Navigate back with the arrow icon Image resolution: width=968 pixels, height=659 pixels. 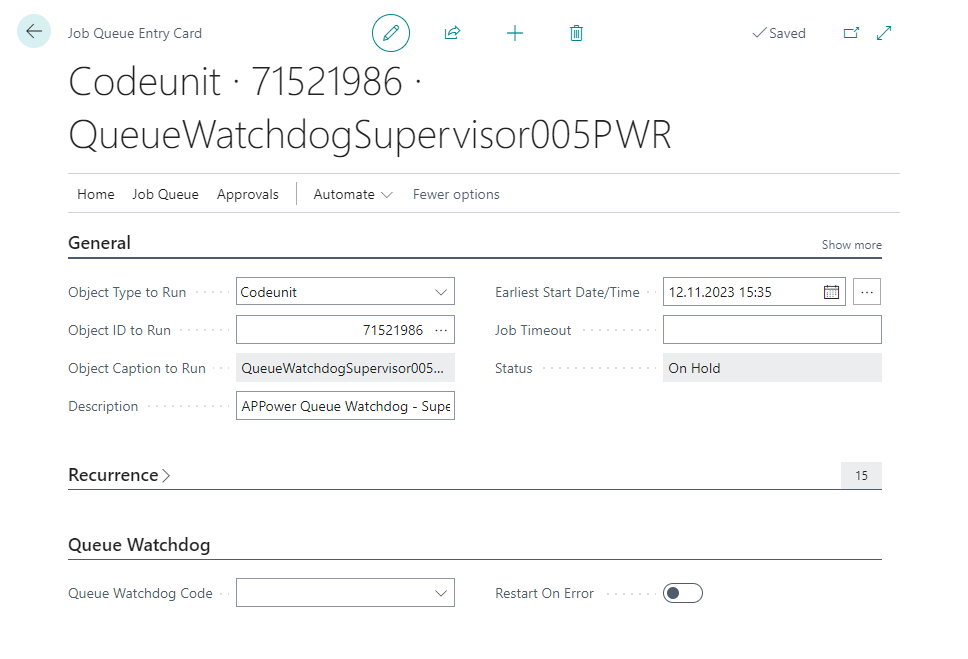point(33,32)
